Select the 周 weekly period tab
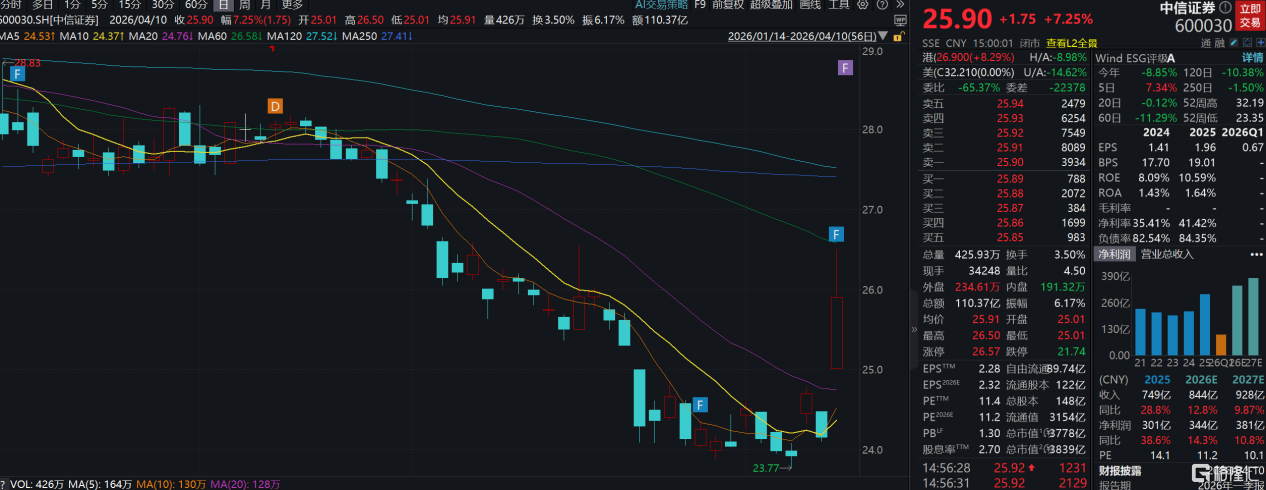 243,5
